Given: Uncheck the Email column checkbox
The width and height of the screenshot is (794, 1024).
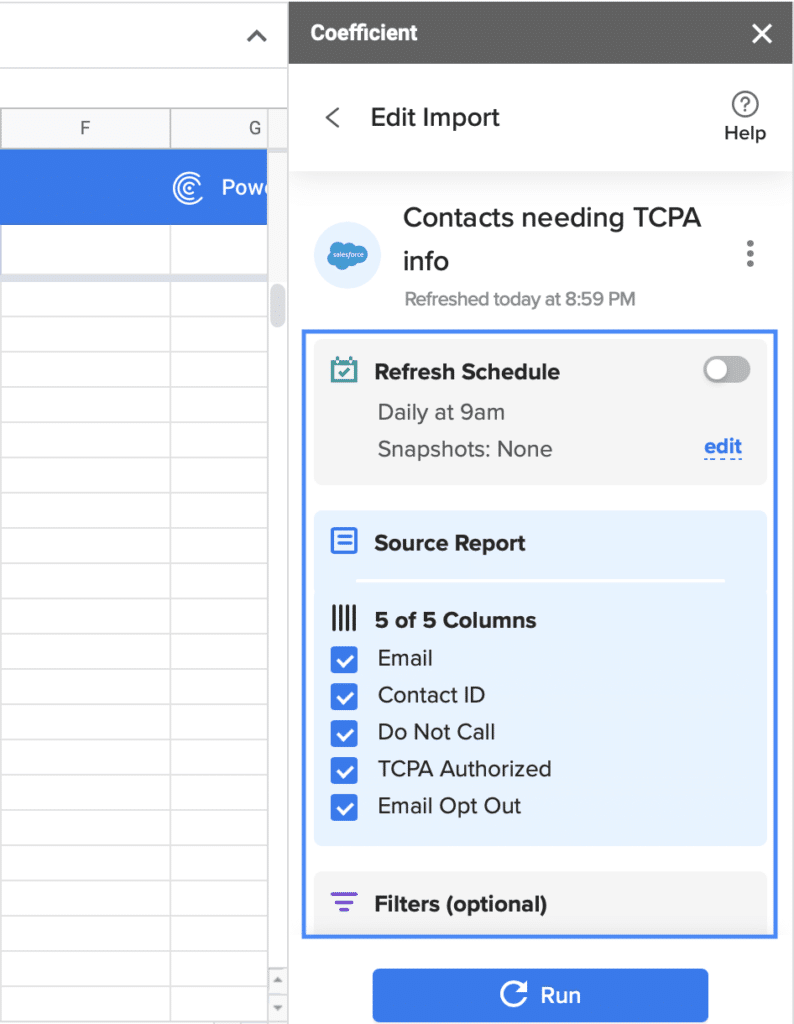Looking at the screenshot, I should [x=344, y=659].
